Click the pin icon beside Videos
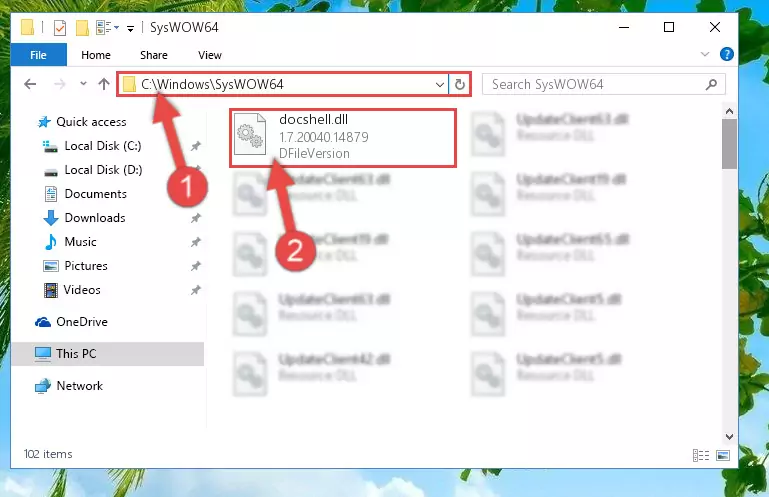Viewport: 769px width, 497px height. tap(196, 290)
